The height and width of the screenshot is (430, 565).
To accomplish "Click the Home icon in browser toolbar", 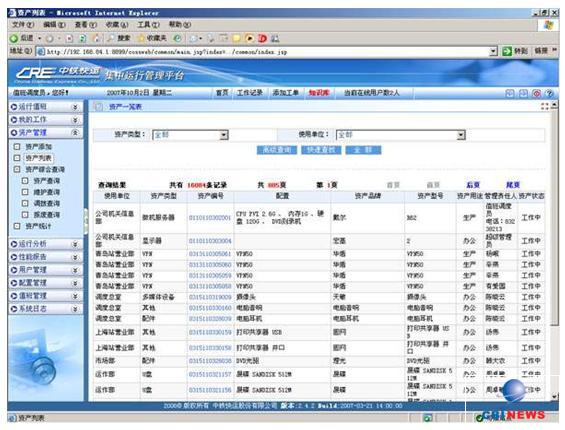I will [96, 38].
